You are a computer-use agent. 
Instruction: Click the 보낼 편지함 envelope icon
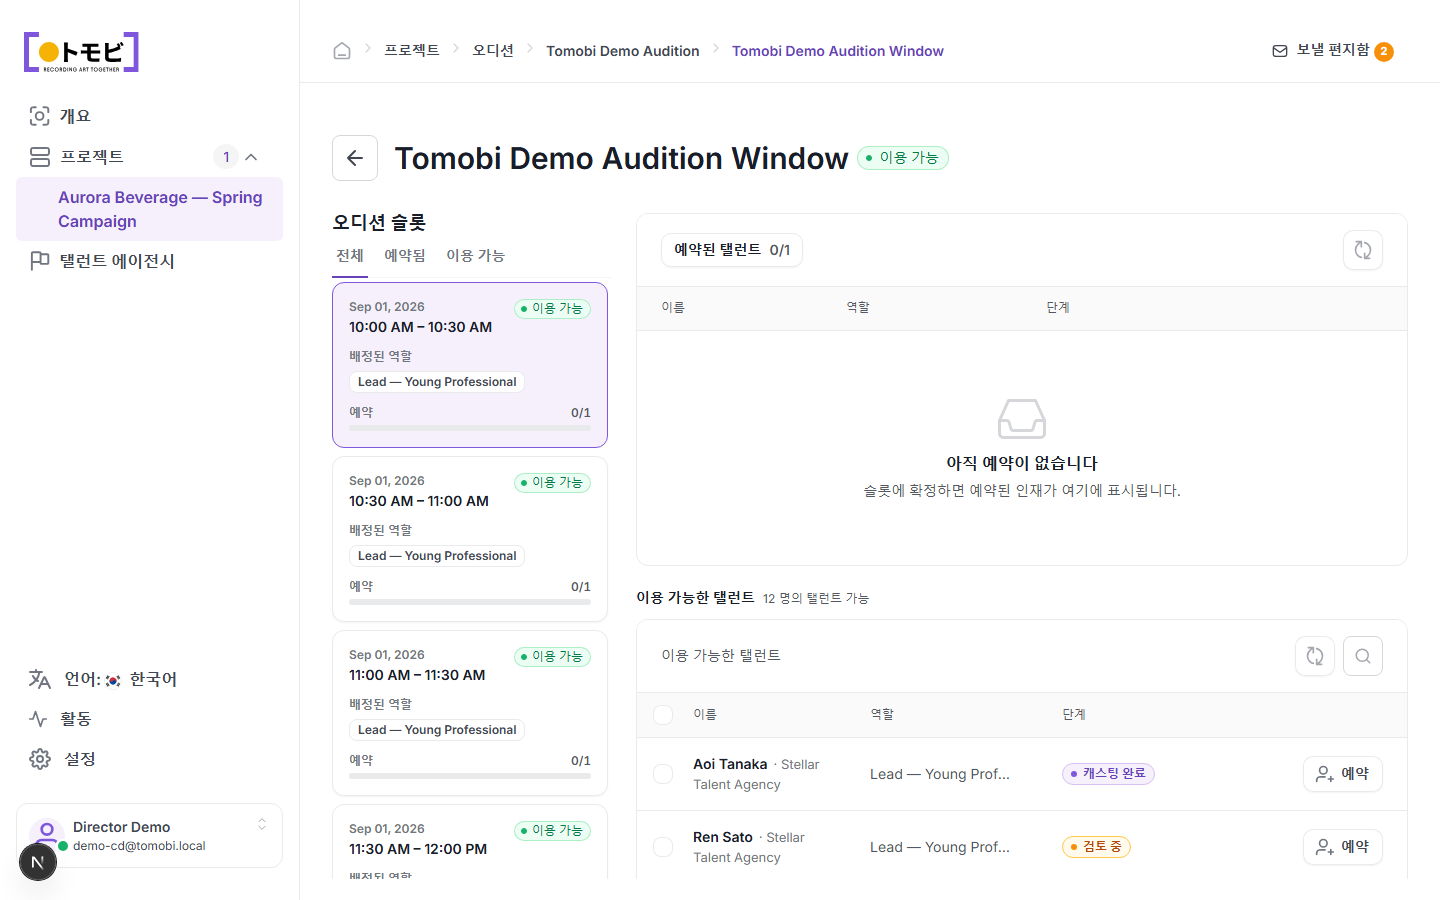[x=1280, y=51]
